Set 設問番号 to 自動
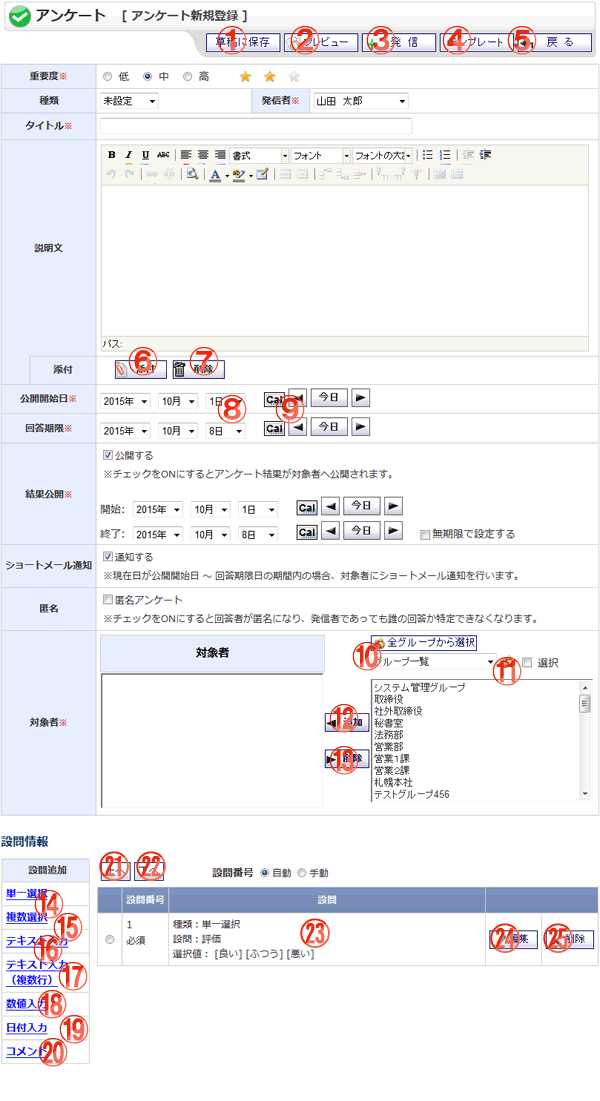The width and height of the screenshot is (600, 1101). click(x=264, y=873)
